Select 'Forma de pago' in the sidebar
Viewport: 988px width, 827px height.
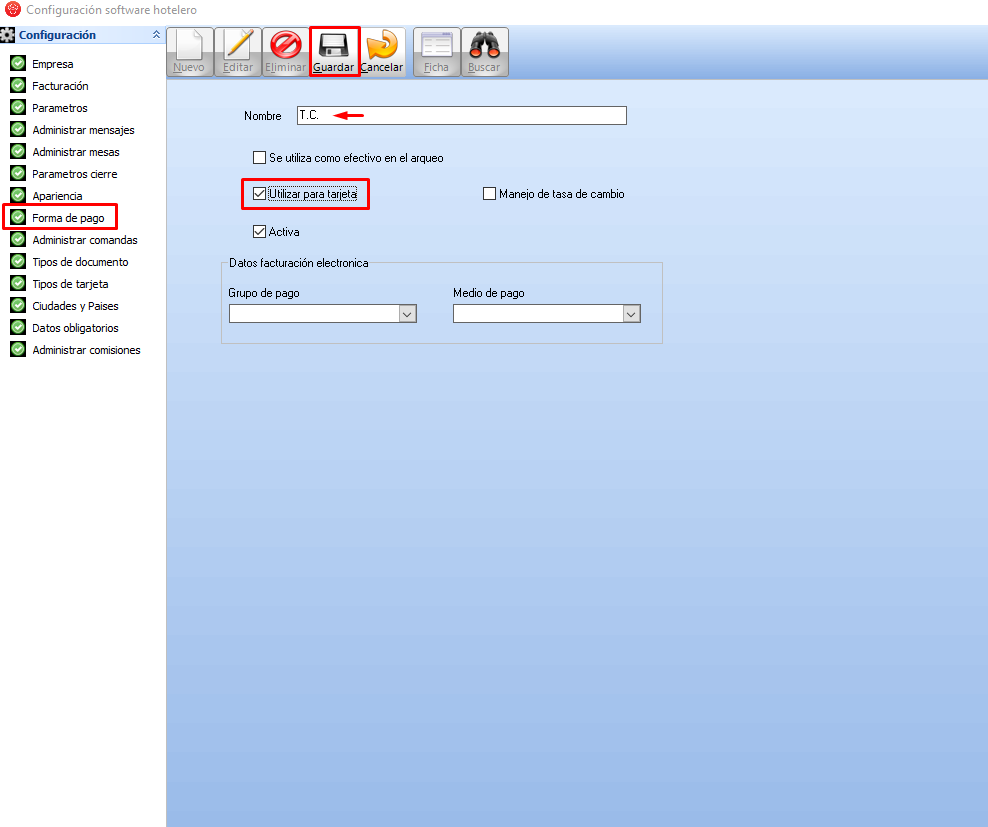click(x=68, y=218)
